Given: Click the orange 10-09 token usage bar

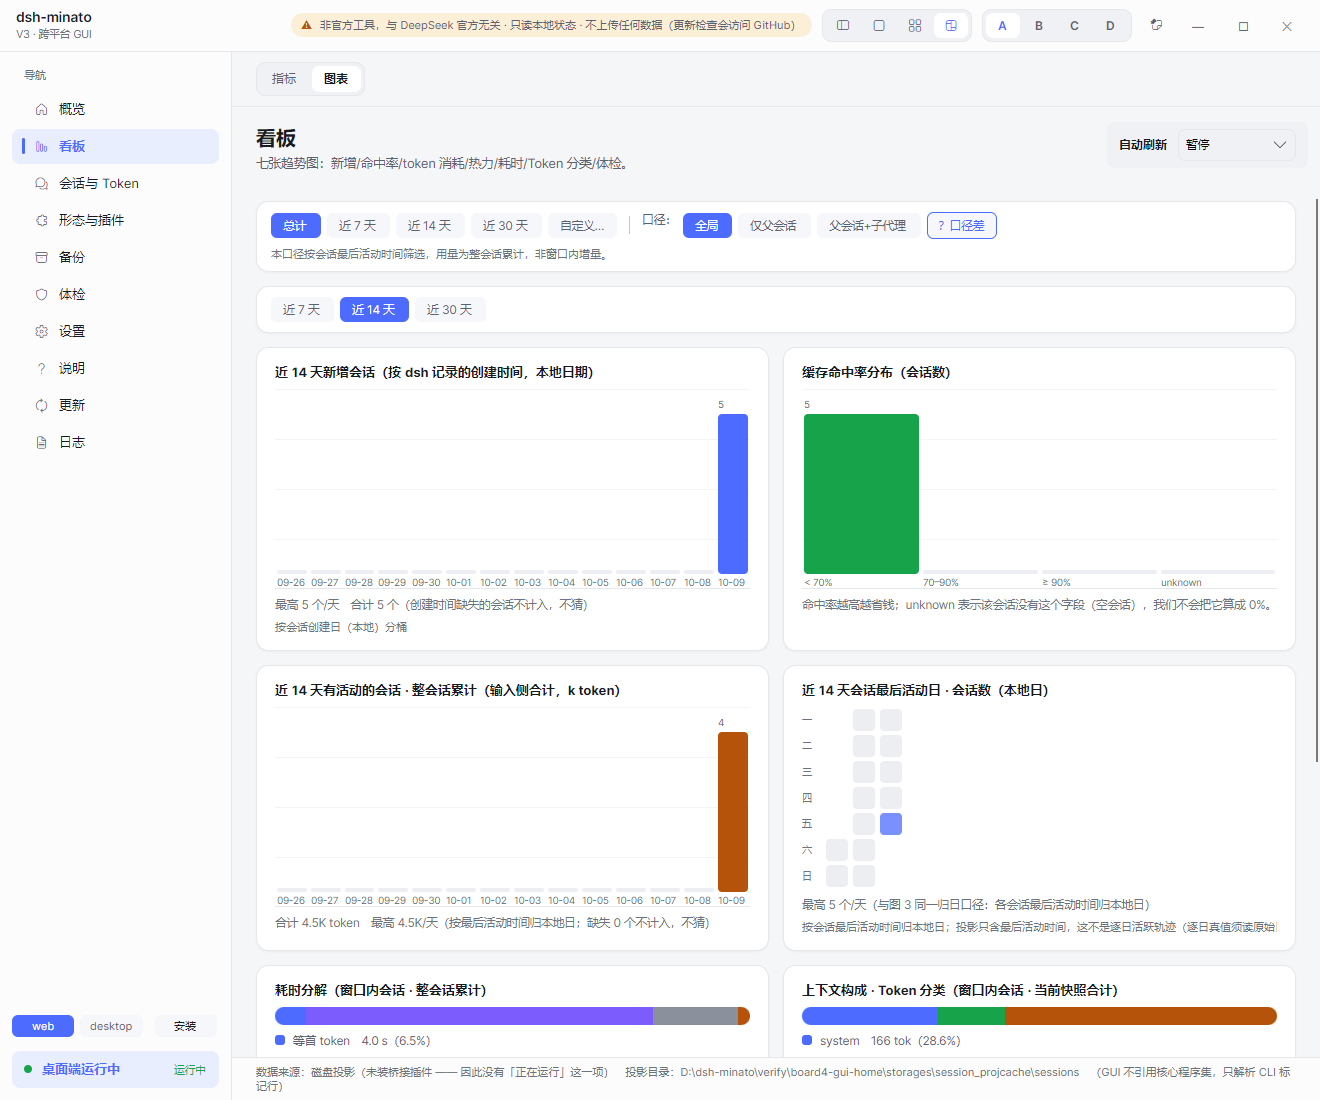Looking at the screenshot, I should tap(733, 812).
